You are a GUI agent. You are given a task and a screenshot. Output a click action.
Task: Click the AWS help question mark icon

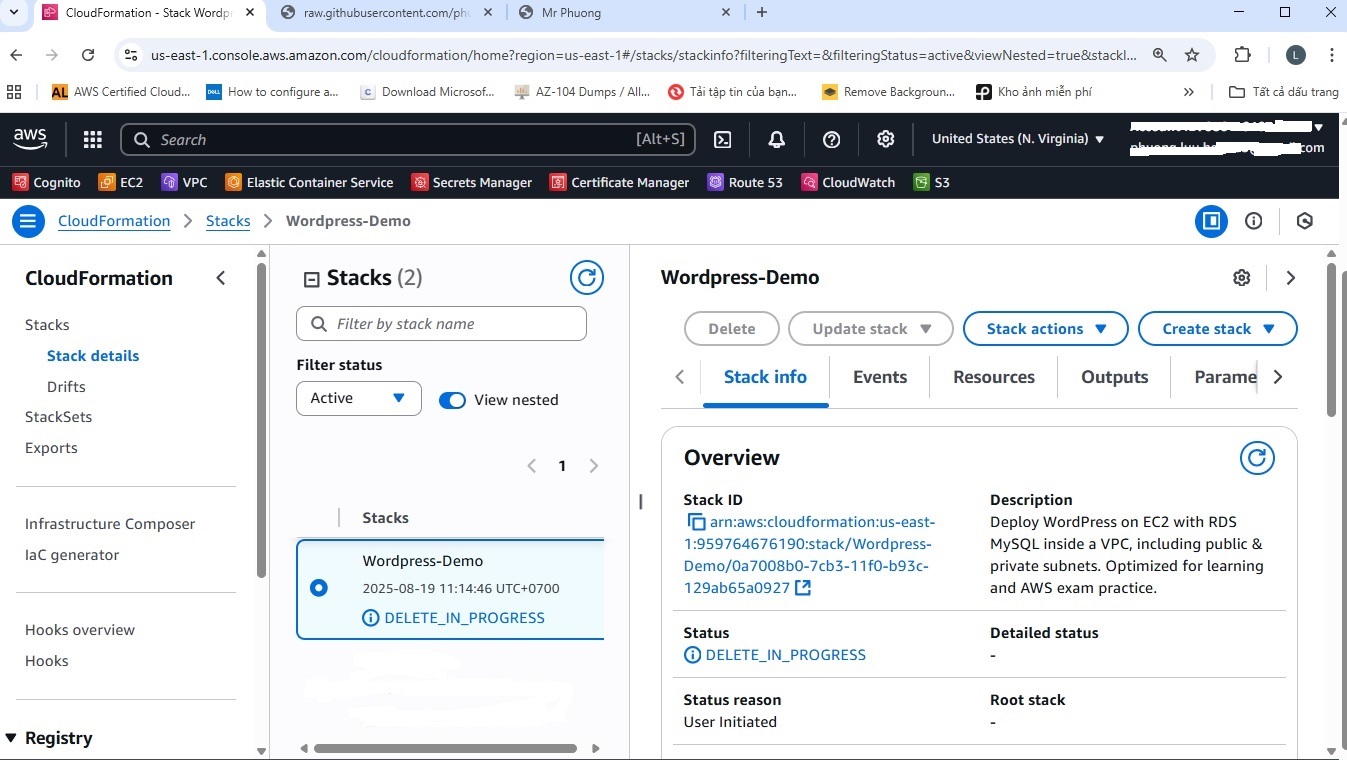point(831,140)
